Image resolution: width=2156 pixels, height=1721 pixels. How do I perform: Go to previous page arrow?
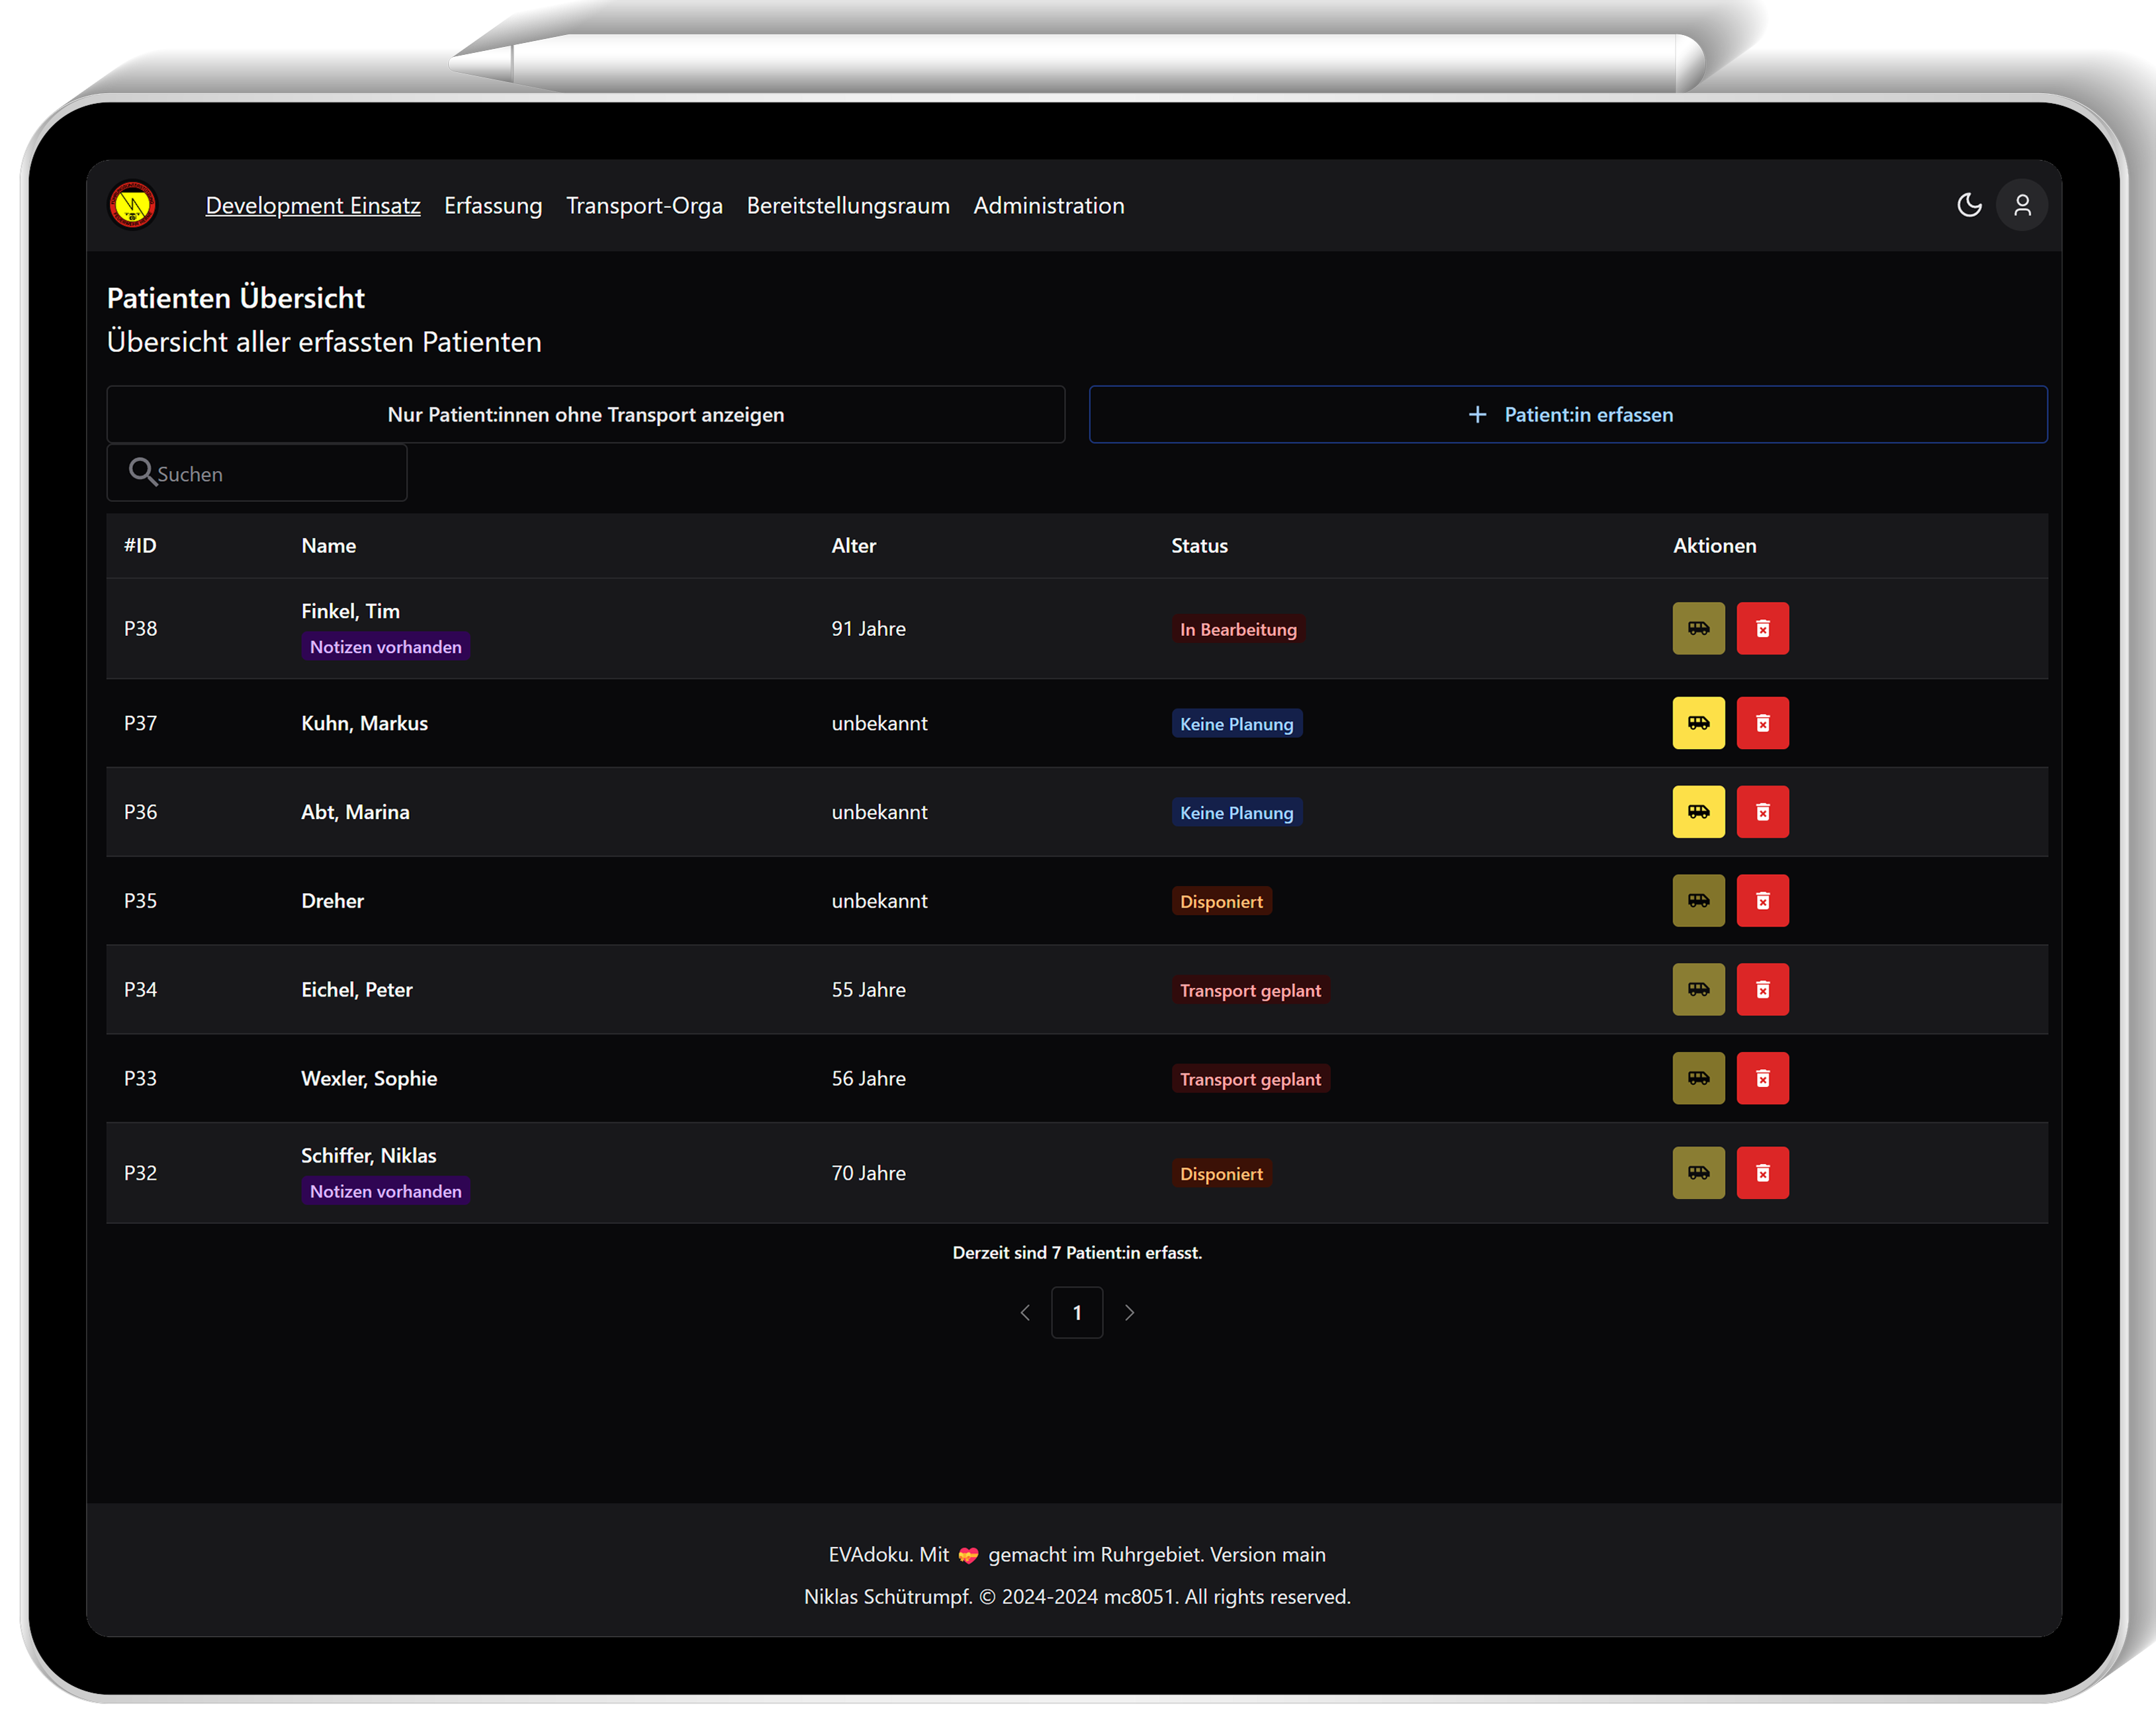point(1025,1313)
